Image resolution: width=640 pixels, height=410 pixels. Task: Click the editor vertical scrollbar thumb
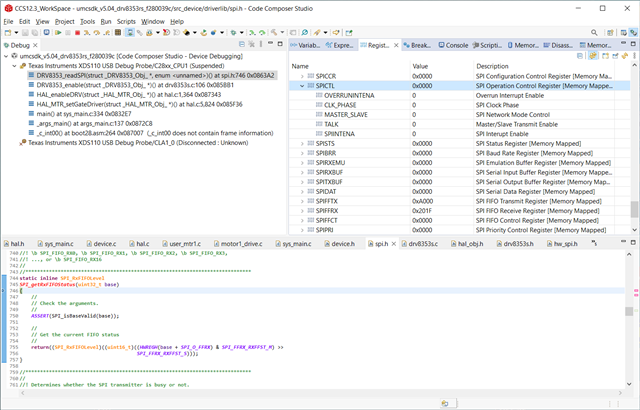(x=629, y=311)
